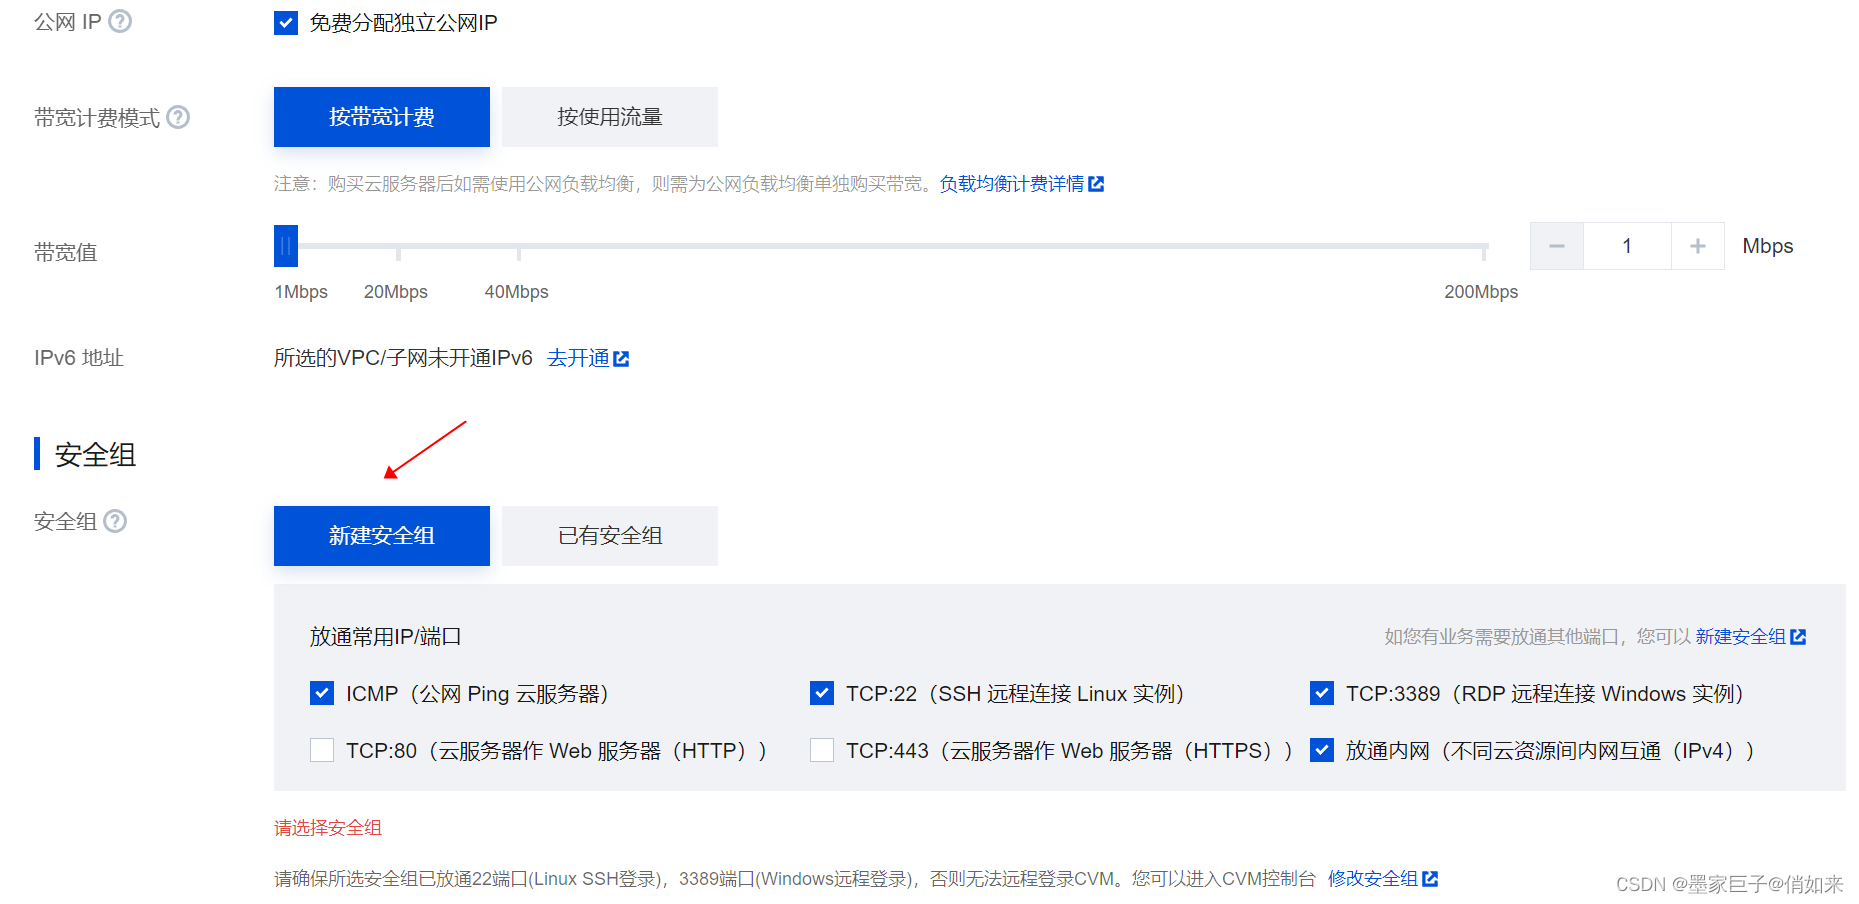Uncheck 免费分配独立公网IP

tap(286, 22)
